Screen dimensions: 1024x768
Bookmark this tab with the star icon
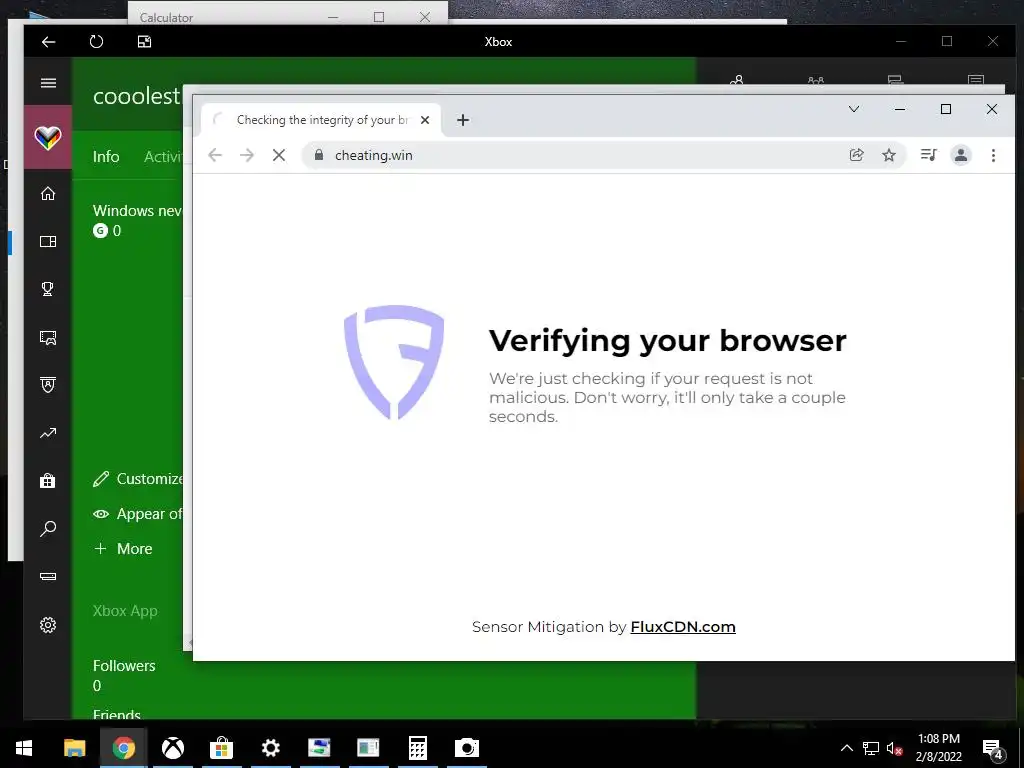889,155
